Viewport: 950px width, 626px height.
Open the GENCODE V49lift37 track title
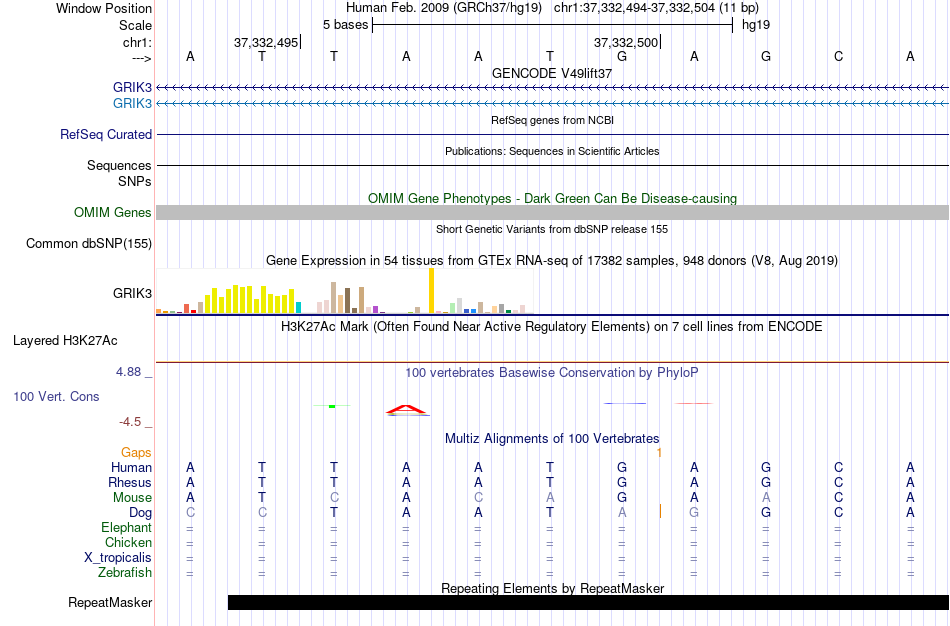552,73
